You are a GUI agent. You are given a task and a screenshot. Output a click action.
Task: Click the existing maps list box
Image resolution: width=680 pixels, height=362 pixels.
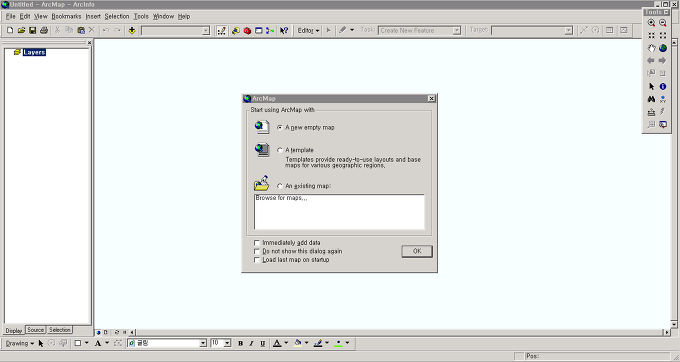[x=339, y=212]
